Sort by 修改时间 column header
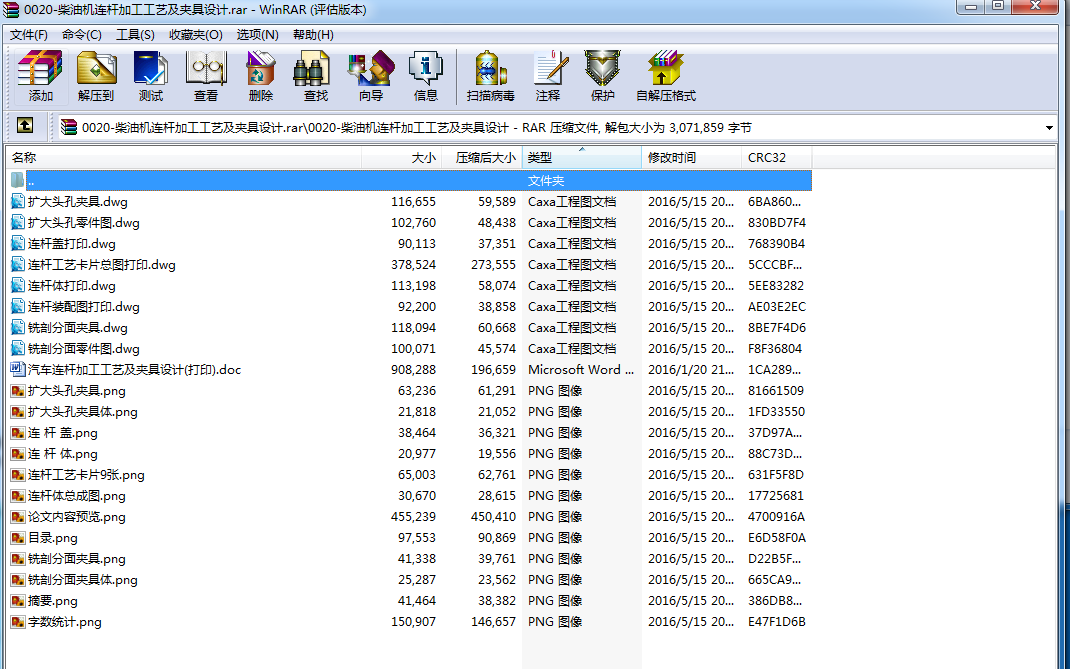This screenshot has height=669, width=1070. tap(691, 158)
